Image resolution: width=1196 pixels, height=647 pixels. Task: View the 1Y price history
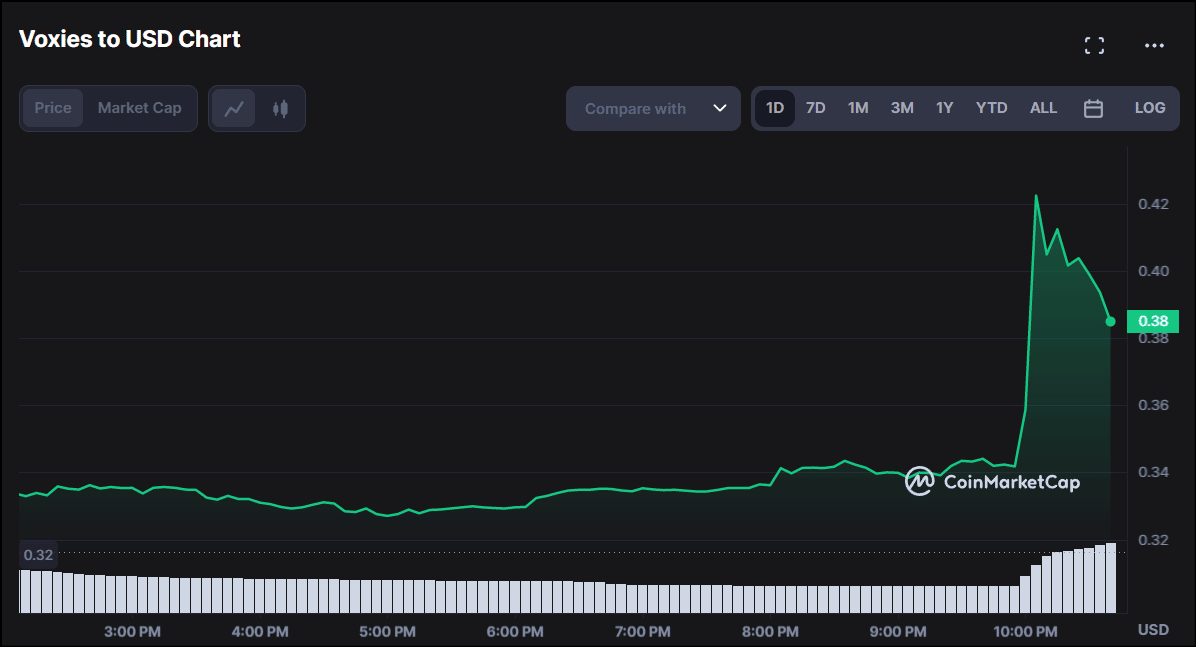[944, 108]
